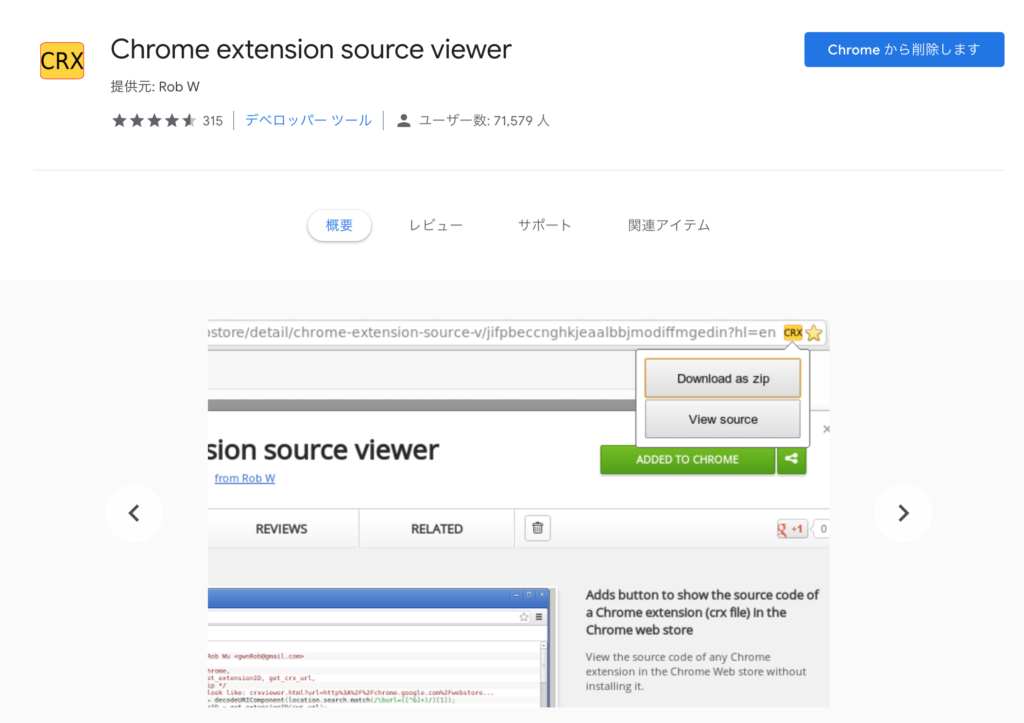Image resolution: width=1024 pixels, height=723 pixels.
Task: Click the Download as zip button
Action: (x=722, y=378)
